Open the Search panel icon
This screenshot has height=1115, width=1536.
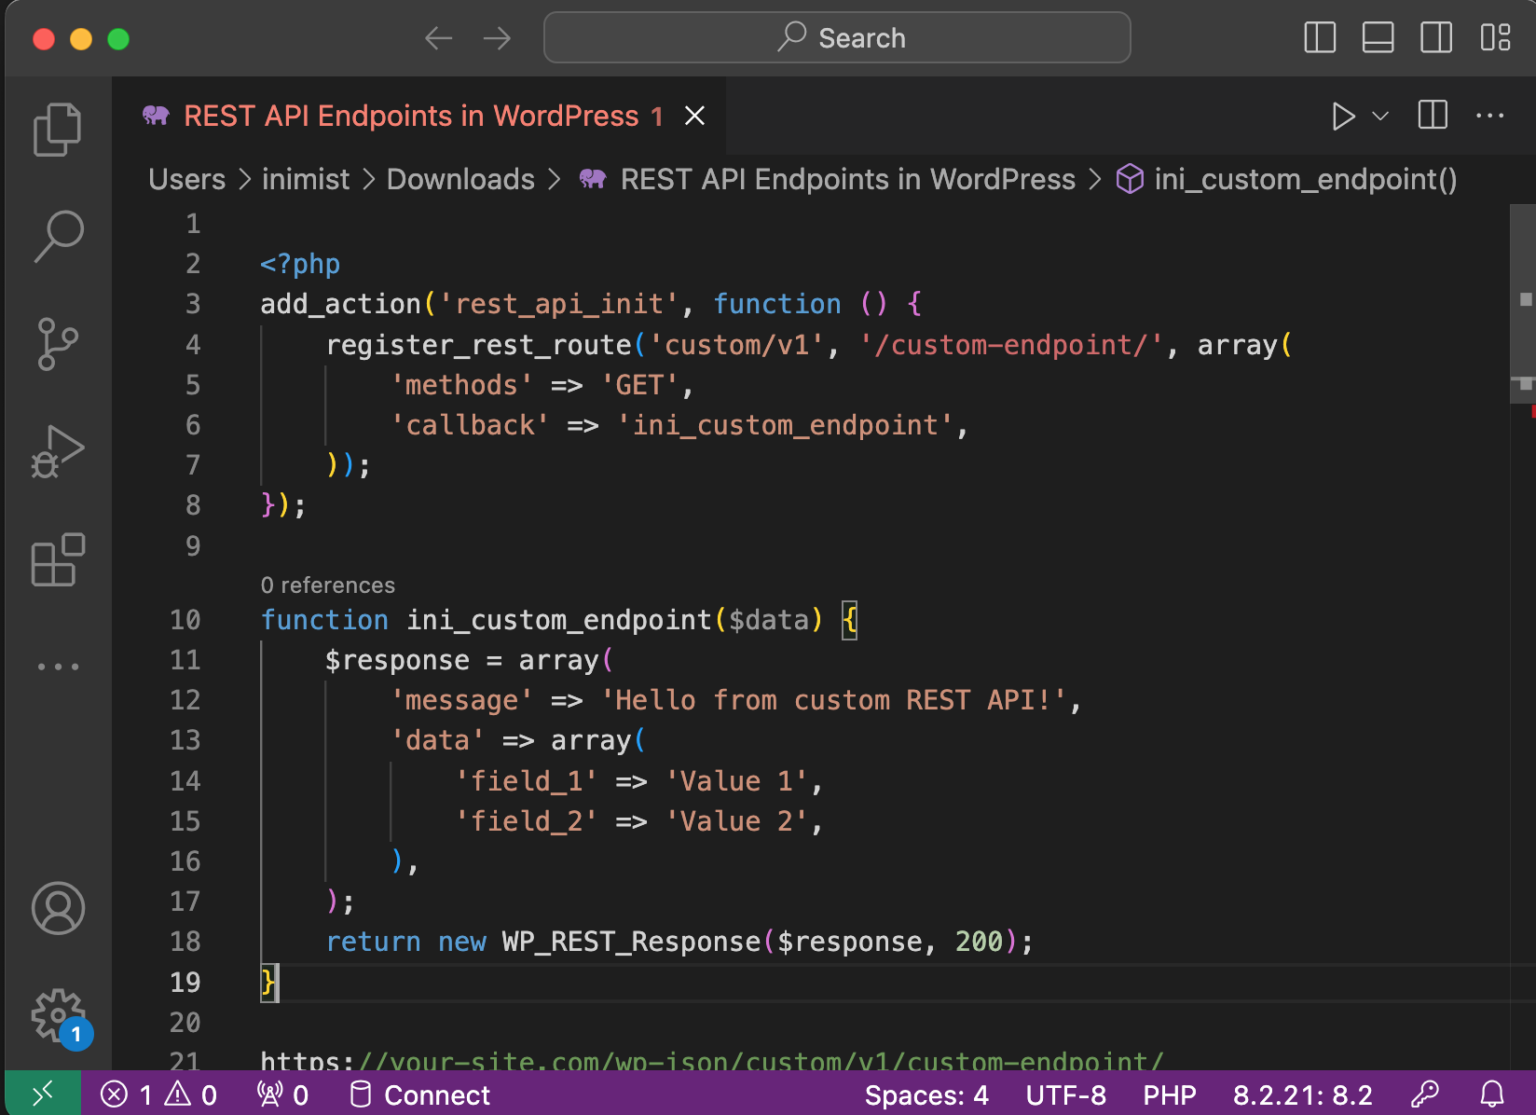[x=57, y=235]
